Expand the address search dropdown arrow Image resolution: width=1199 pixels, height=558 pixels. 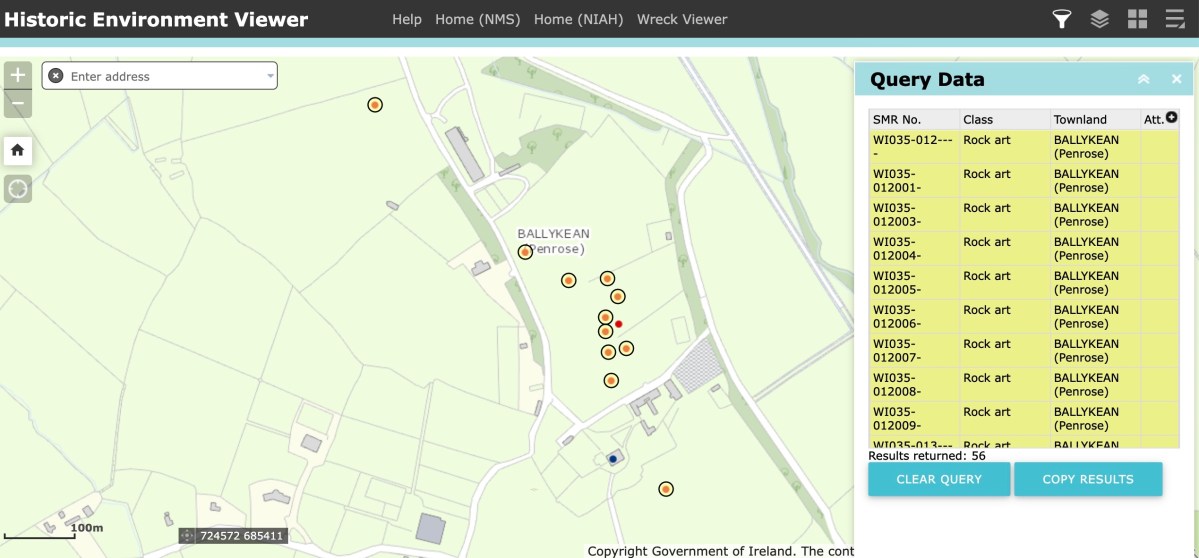point(270,76)
